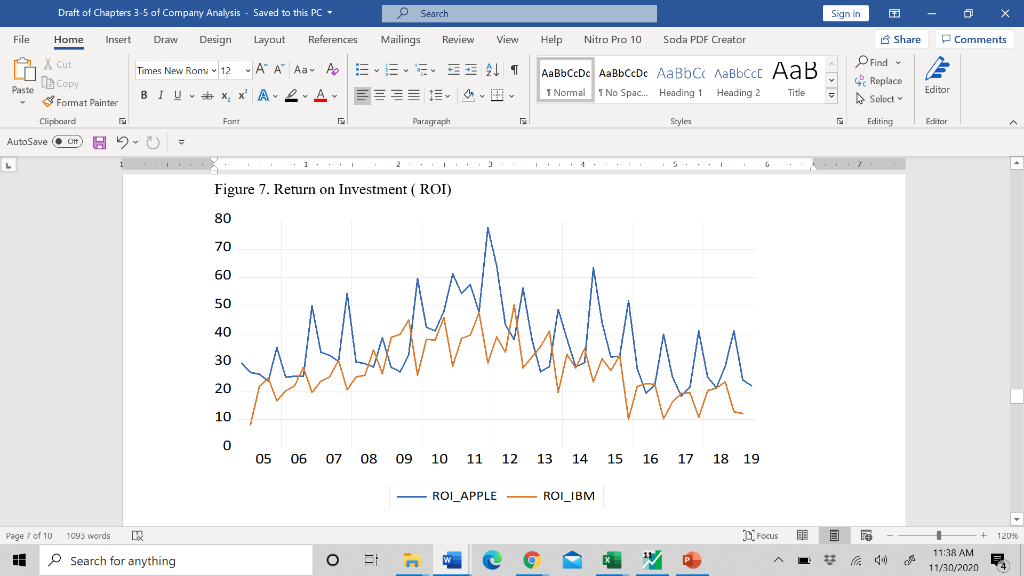
Task: Apply Italic formatting
Action: 160,95
